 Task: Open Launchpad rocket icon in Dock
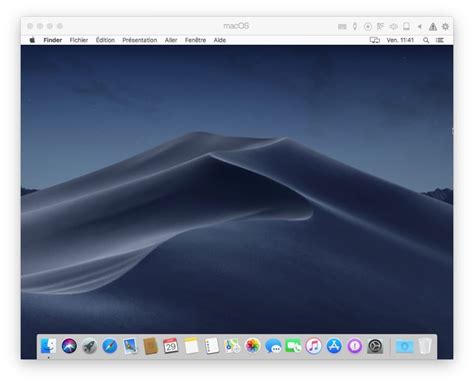89,346
